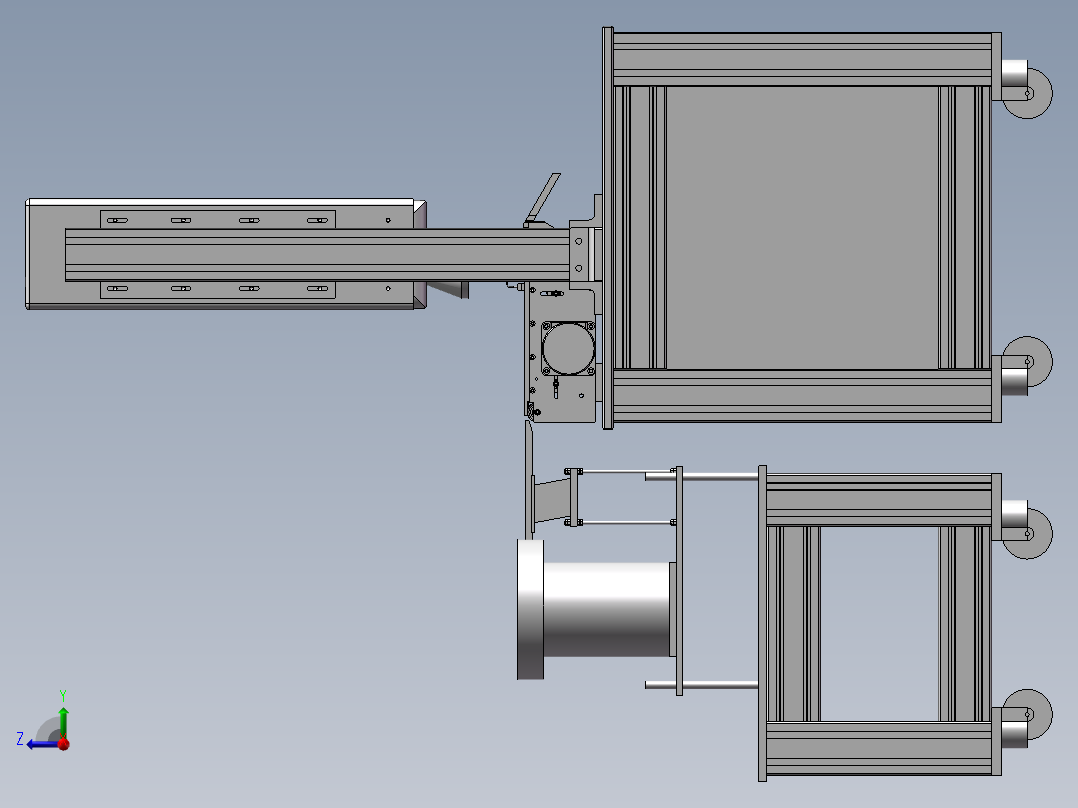Click the angled lever handle above the frame
1078x808 pixels.
point(545,195)
